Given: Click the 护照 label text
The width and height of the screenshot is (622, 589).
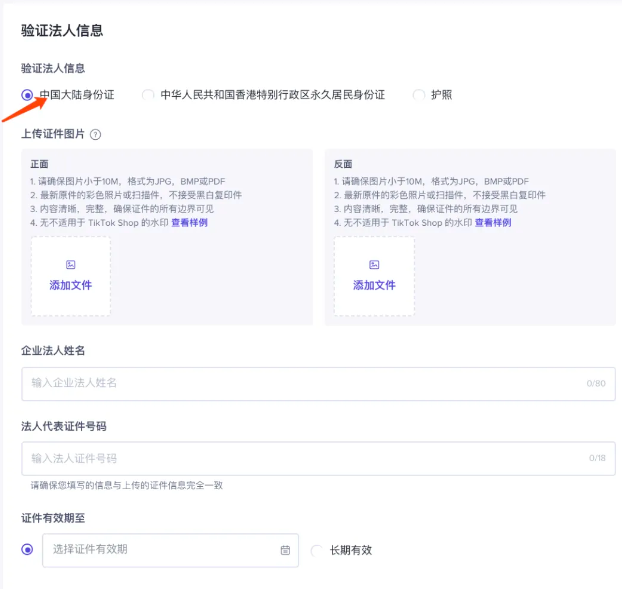Looking at the screenshot, I should tap(441, 95).
